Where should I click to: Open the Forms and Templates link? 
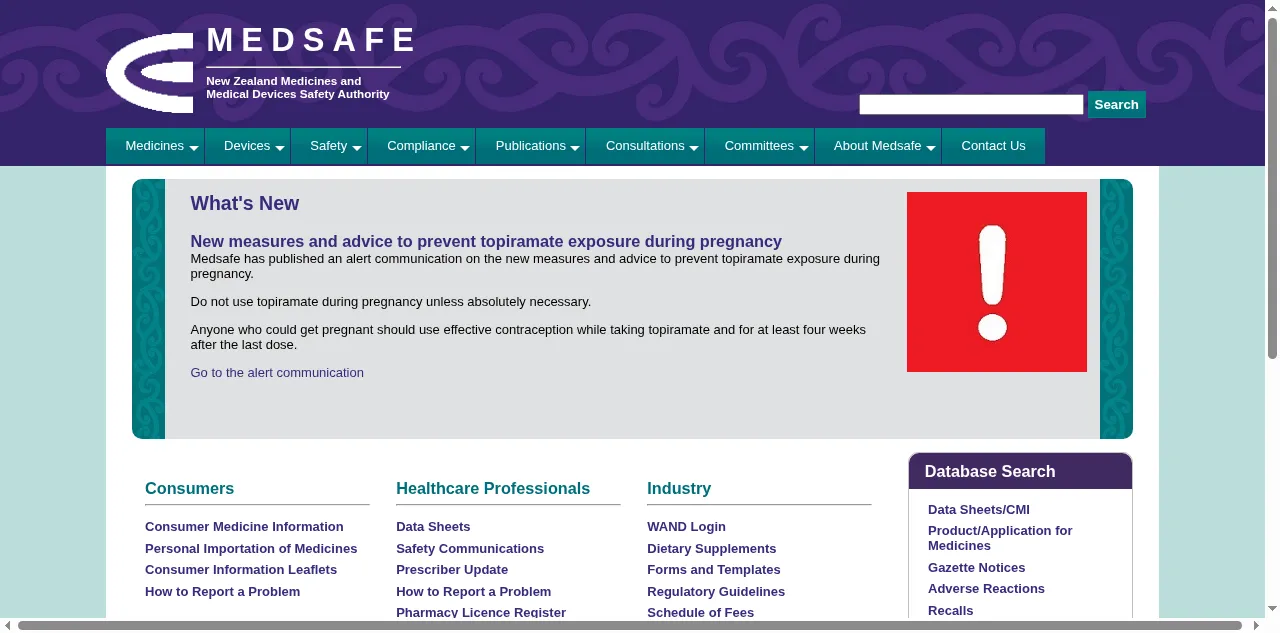(x=713, y=569)
